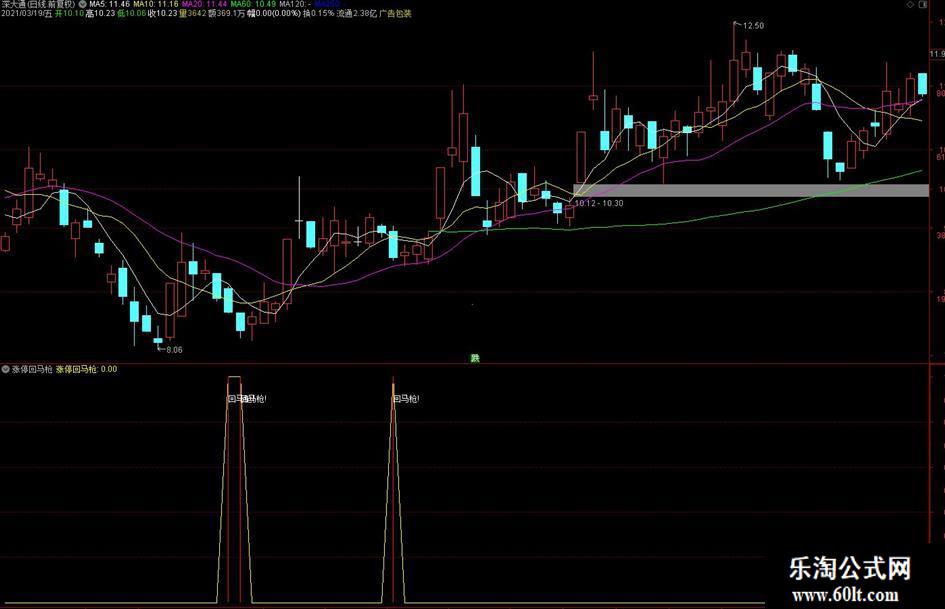
Task: Select the MA10: 11.16 label
Action: coord(156,4)
